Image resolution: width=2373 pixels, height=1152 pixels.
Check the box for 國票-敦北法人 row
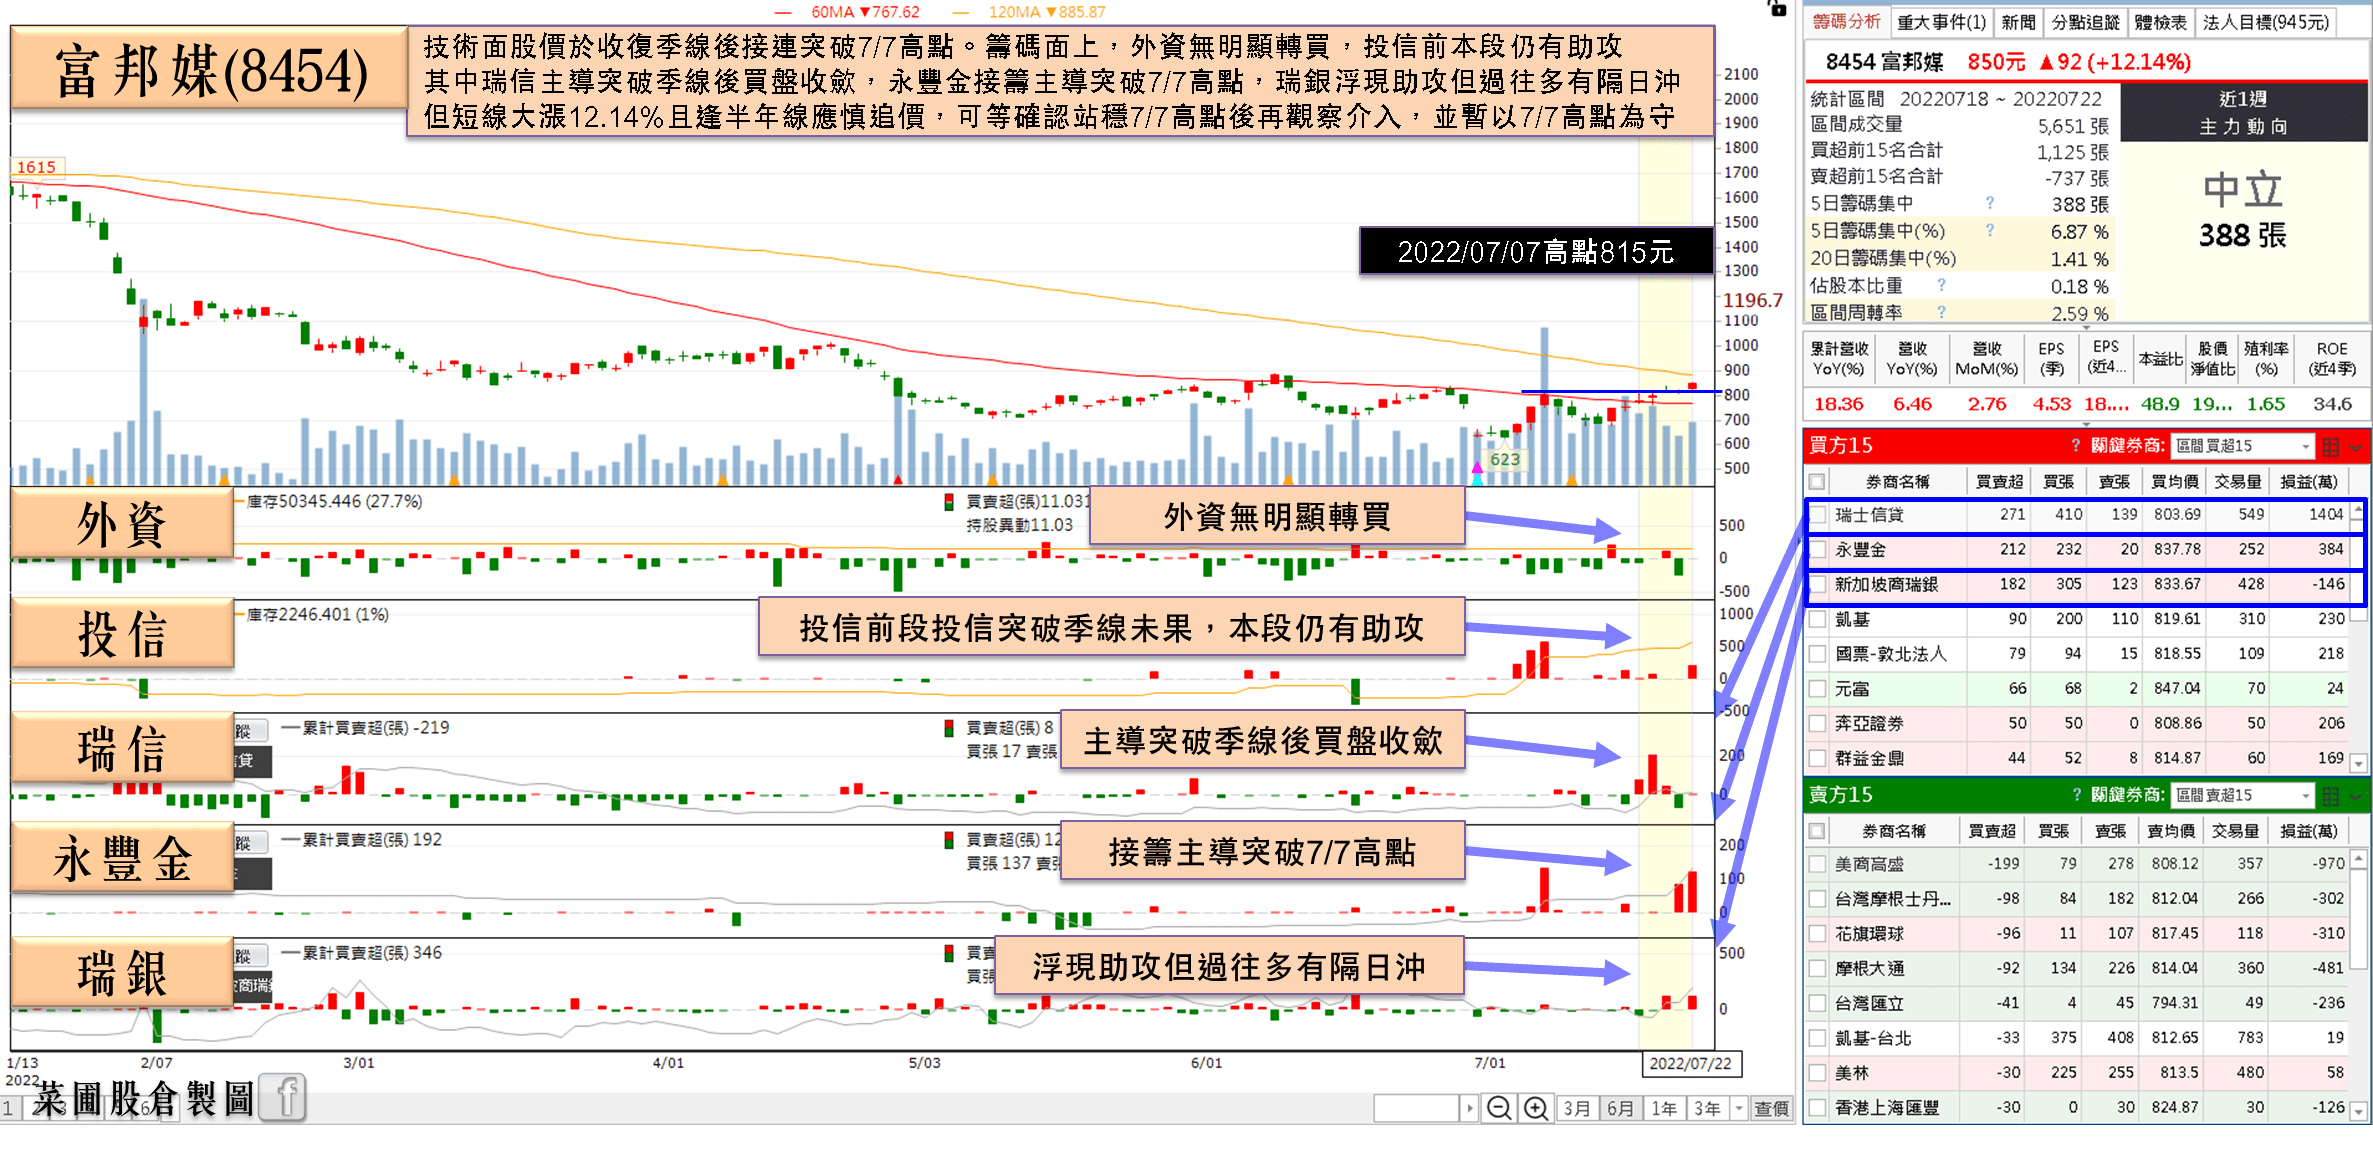(x=1818, y=654)
